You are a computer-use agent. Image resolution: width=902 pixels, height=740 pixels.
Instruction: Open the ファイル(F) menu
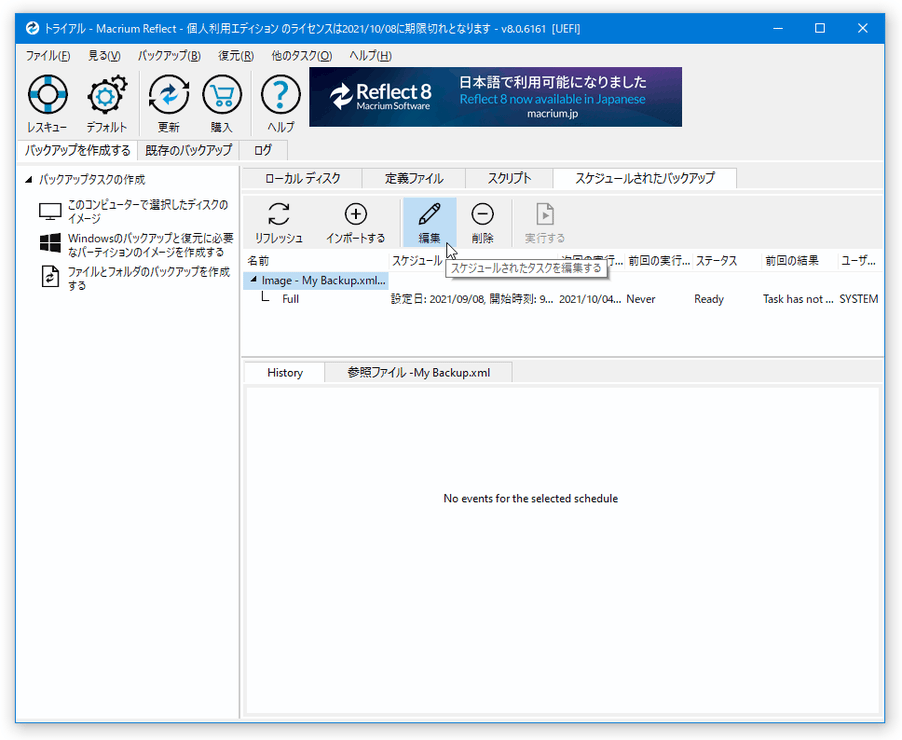point(48,56)
